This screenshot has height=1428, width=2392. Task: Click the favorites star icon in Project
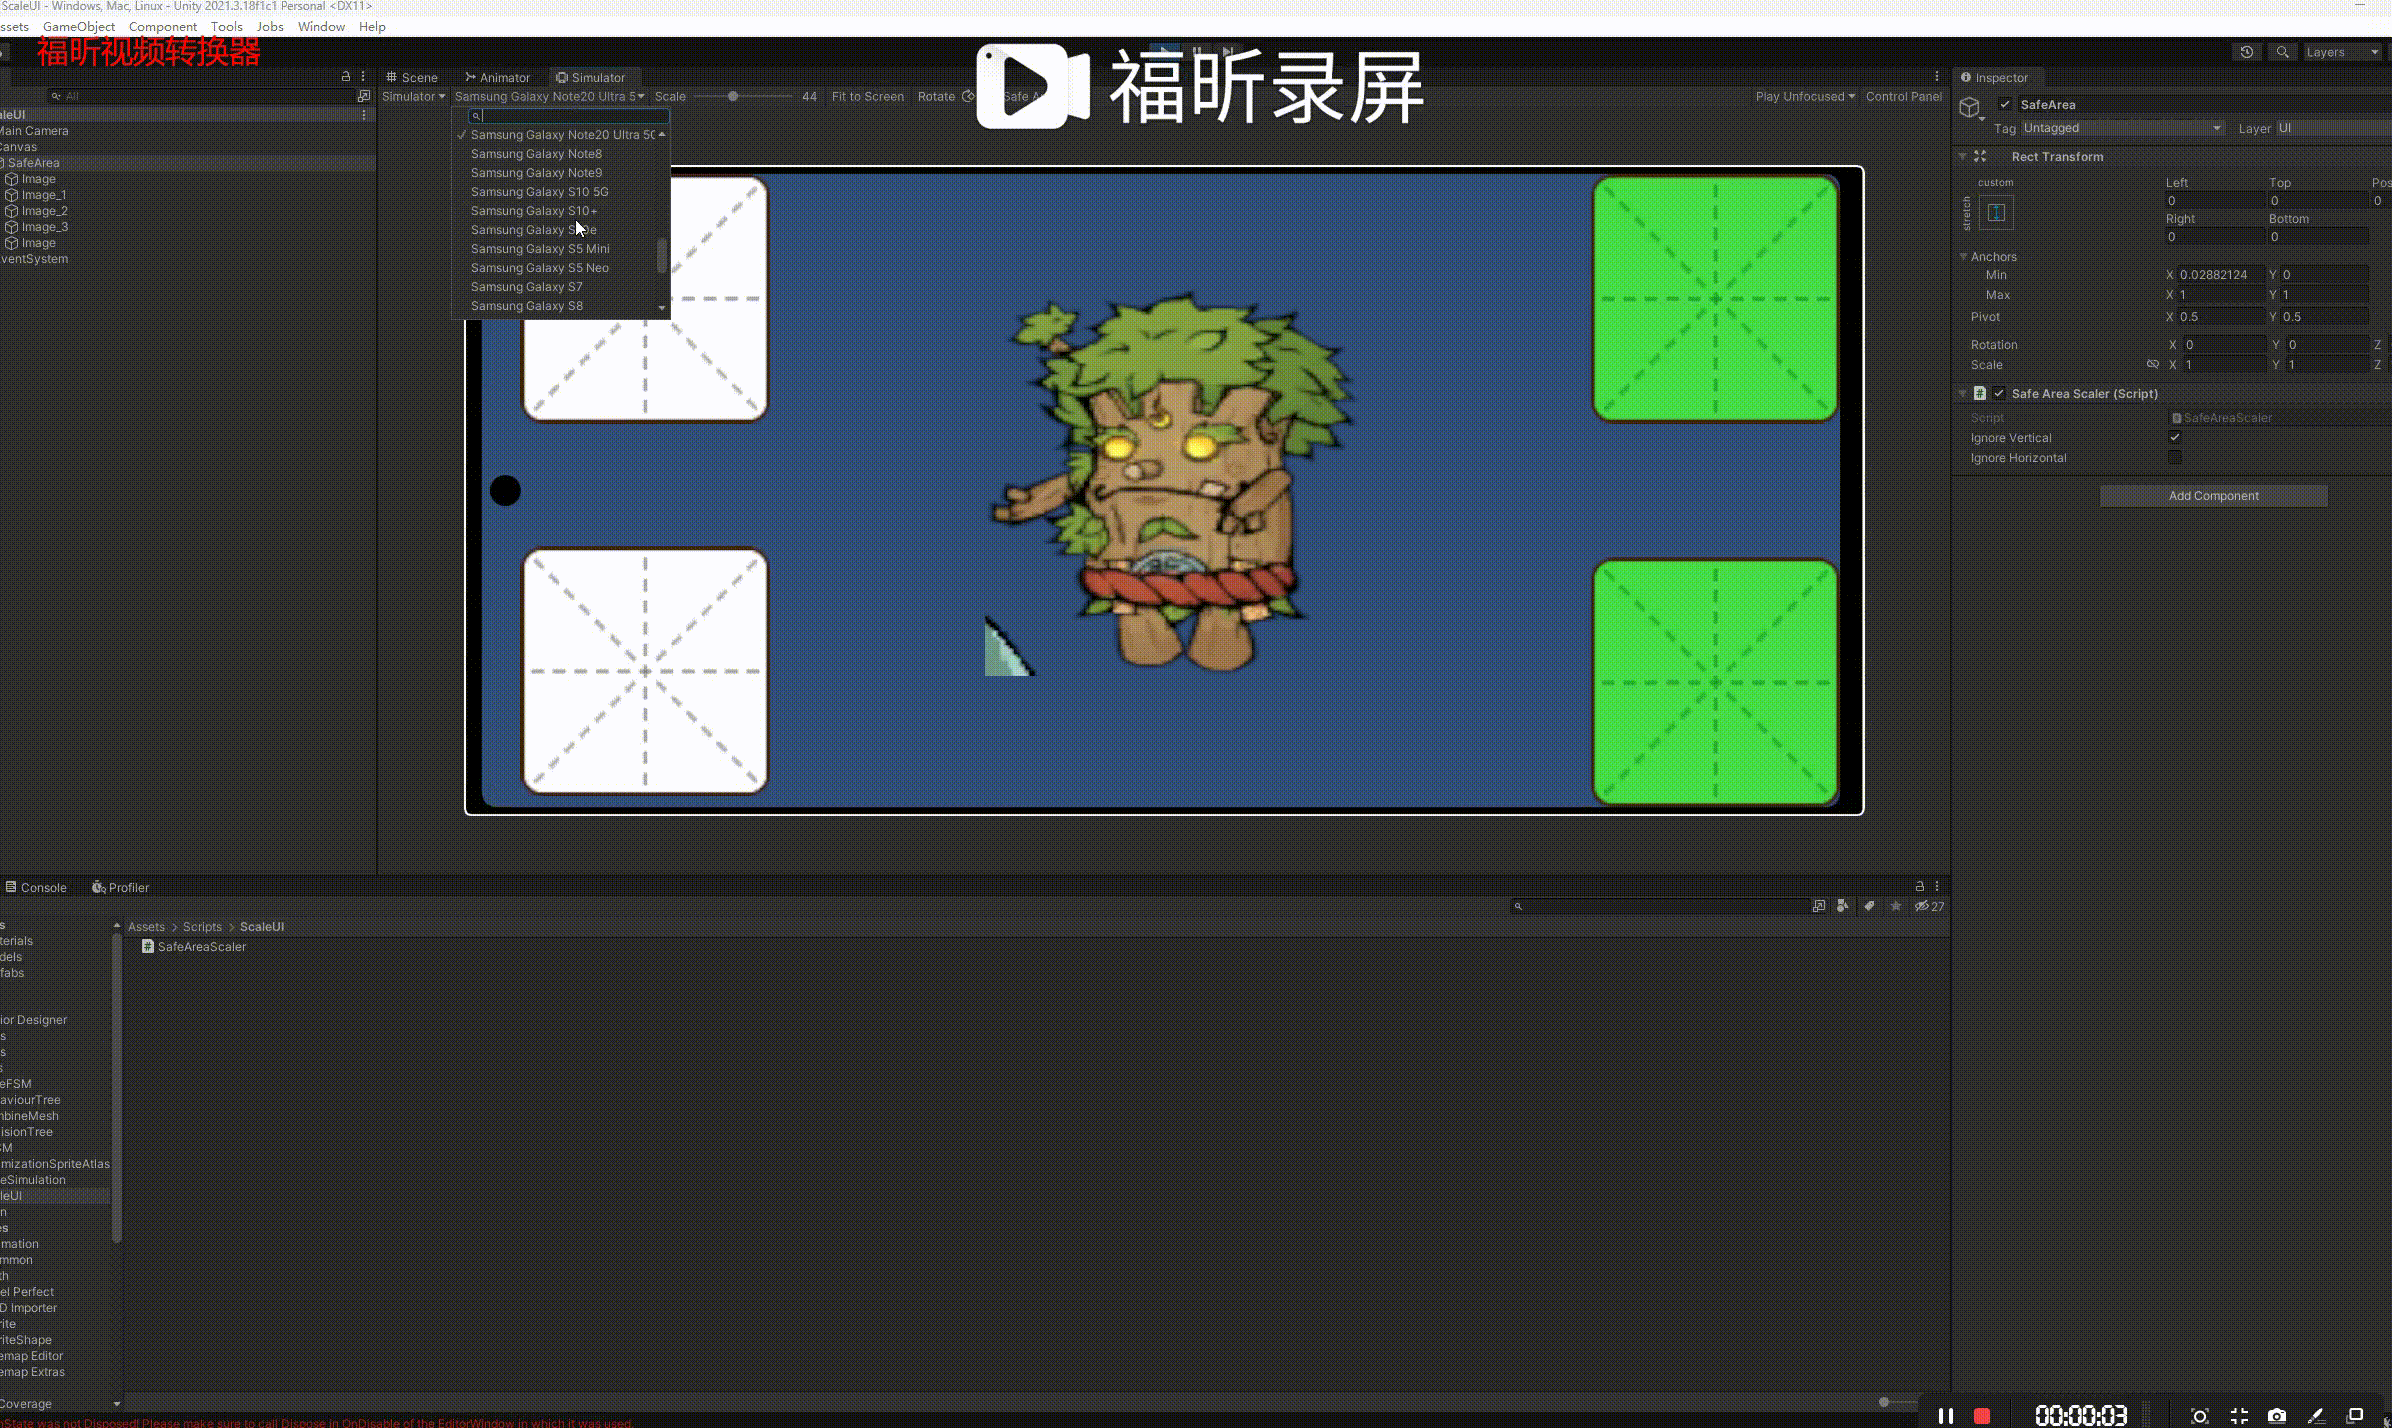click(x=1895, y=906)
